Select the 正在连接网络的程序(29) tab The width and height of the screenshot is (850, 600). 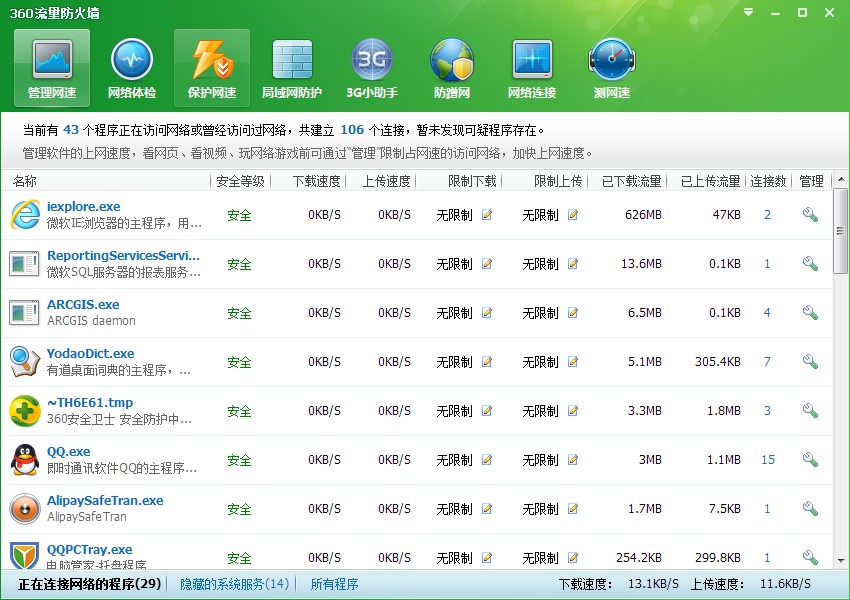tap(89, 584)
